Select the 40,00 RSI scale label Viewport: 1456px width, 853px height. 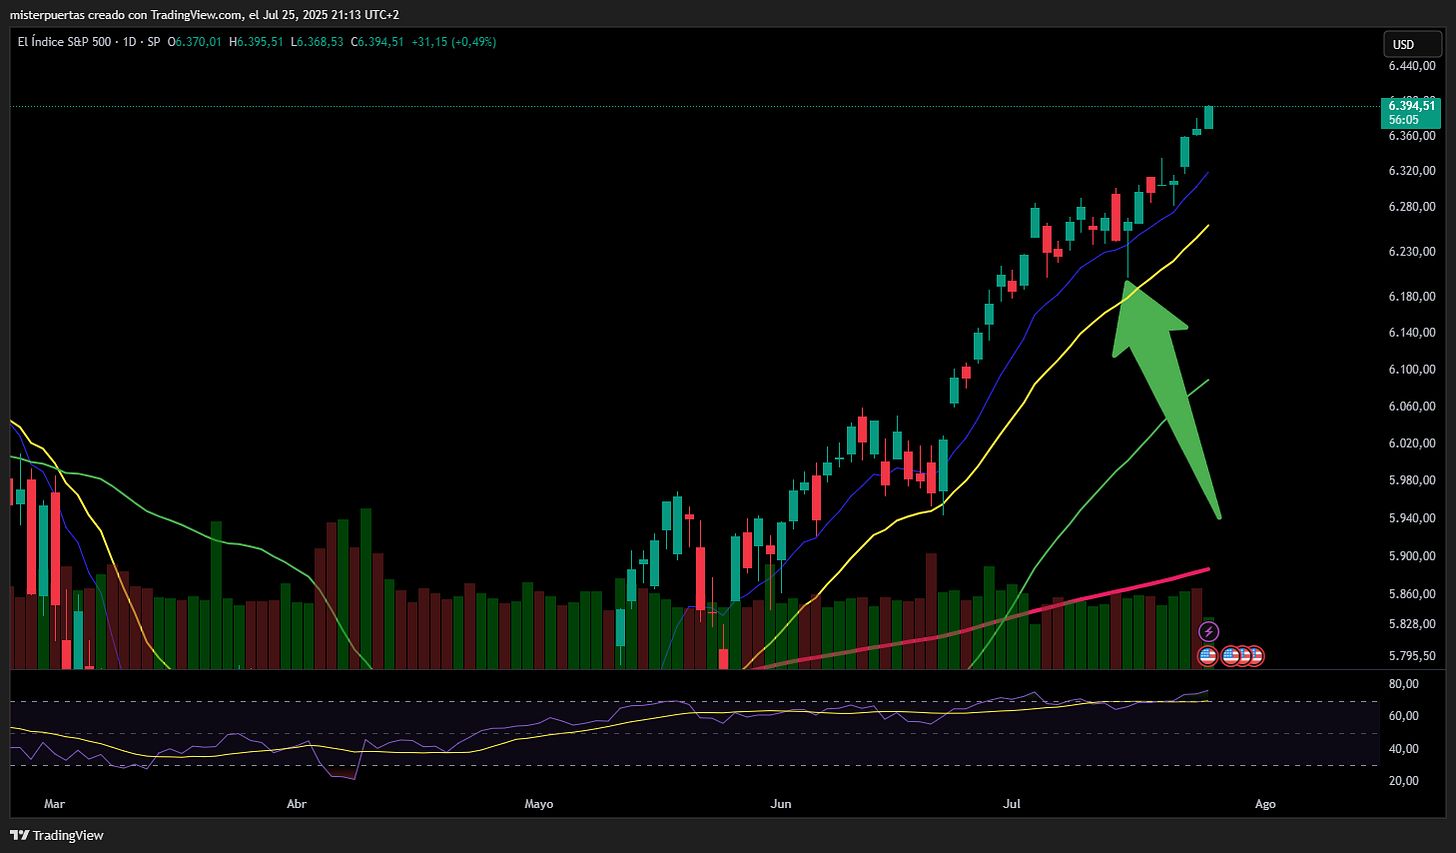1404,749
